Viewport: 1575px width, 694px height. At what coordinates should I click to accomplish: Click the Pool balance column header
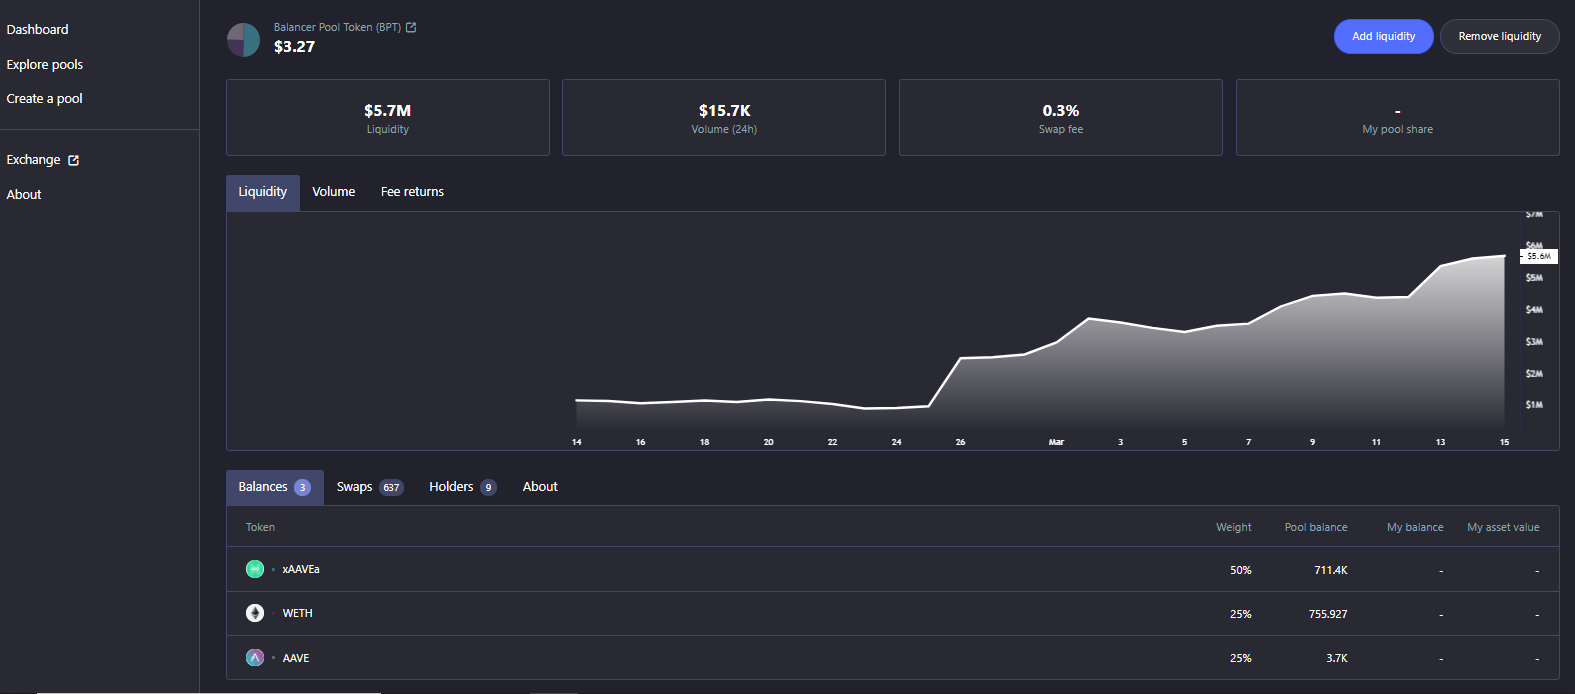pos(1316,527)
